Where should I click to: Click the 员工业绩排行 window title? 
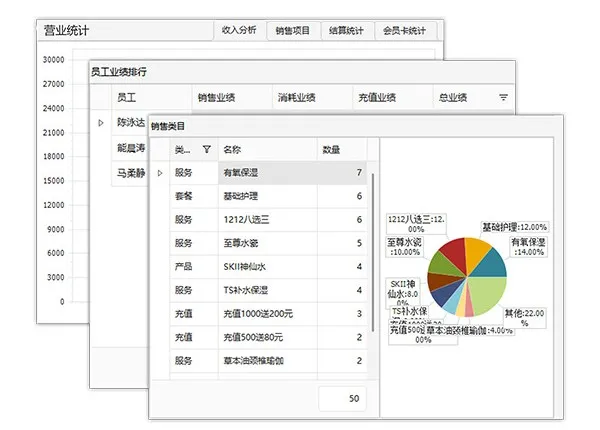[x=119, y=72]
